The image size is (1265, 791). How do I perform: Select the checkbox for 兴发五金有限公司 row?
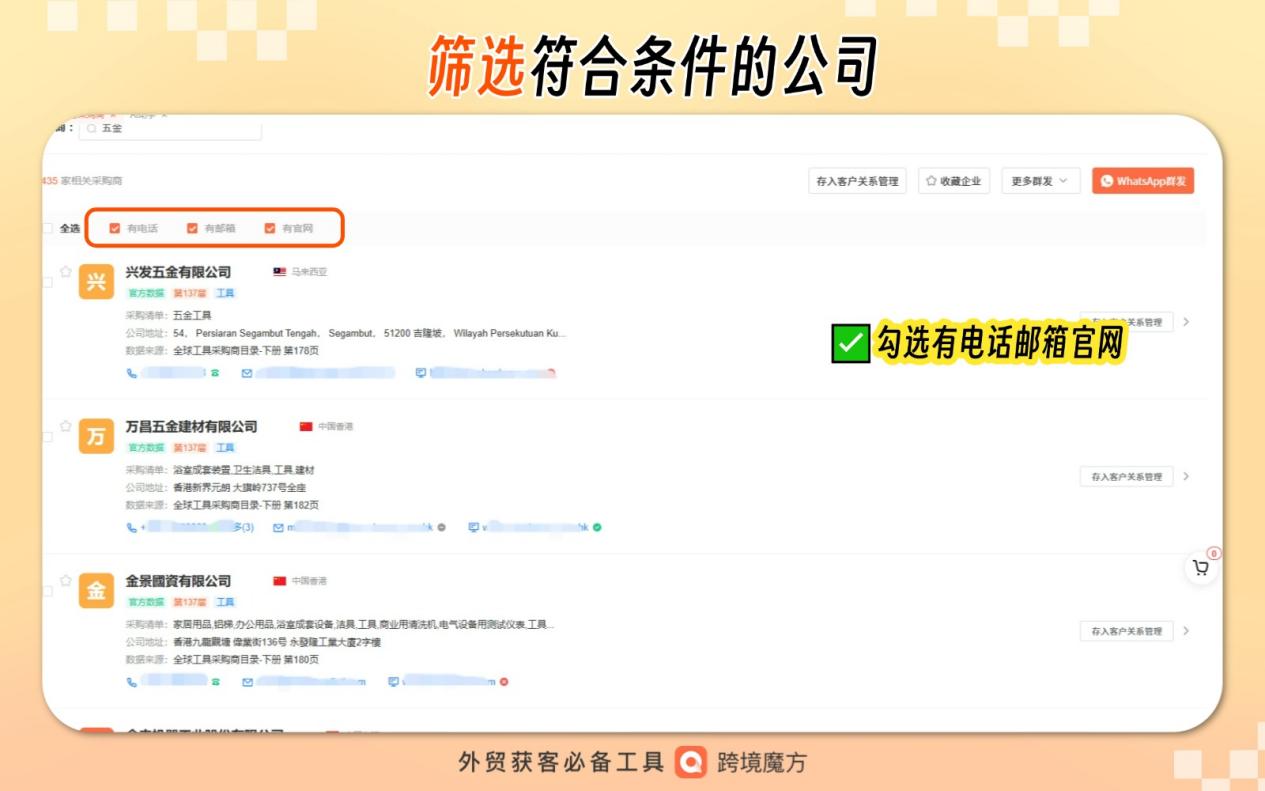[x=48, y=283]
